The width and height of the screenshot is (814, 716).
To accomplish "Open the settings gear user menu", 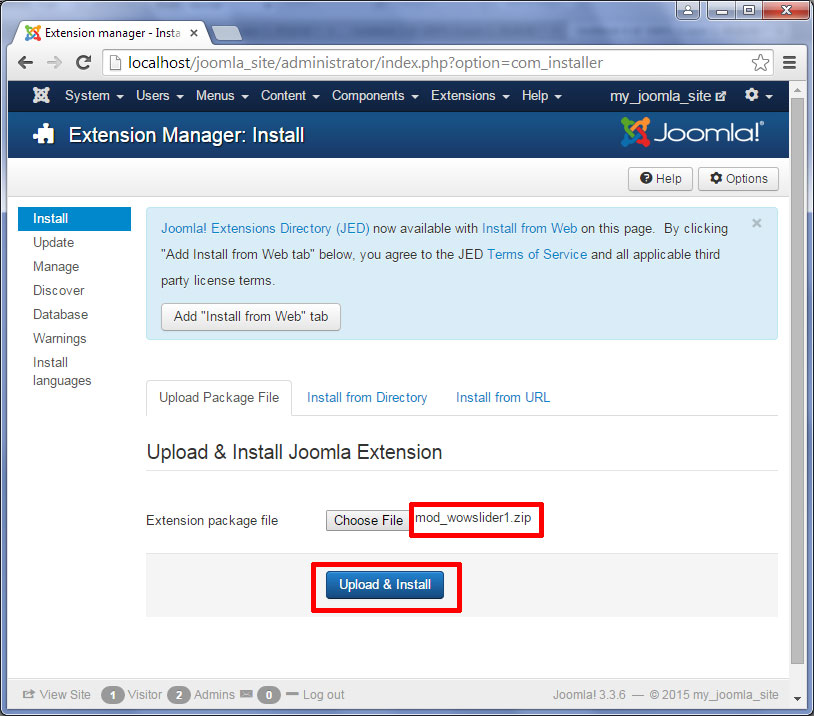I will pos(758,95).
